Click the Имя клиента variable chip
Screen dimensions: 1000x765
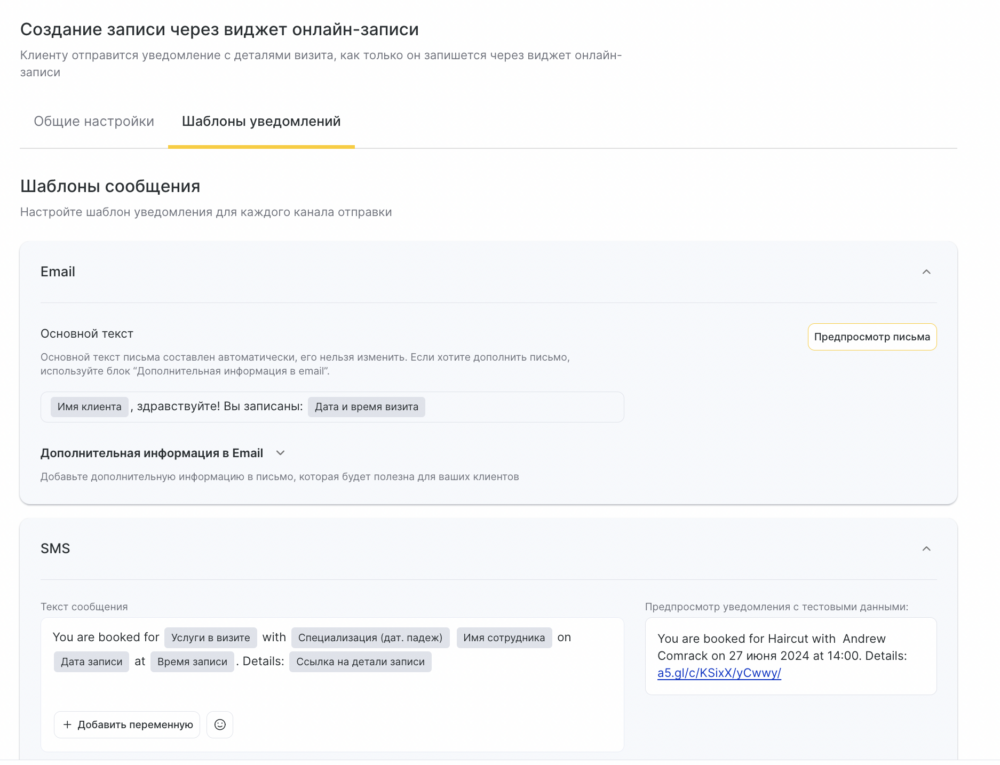89,407
